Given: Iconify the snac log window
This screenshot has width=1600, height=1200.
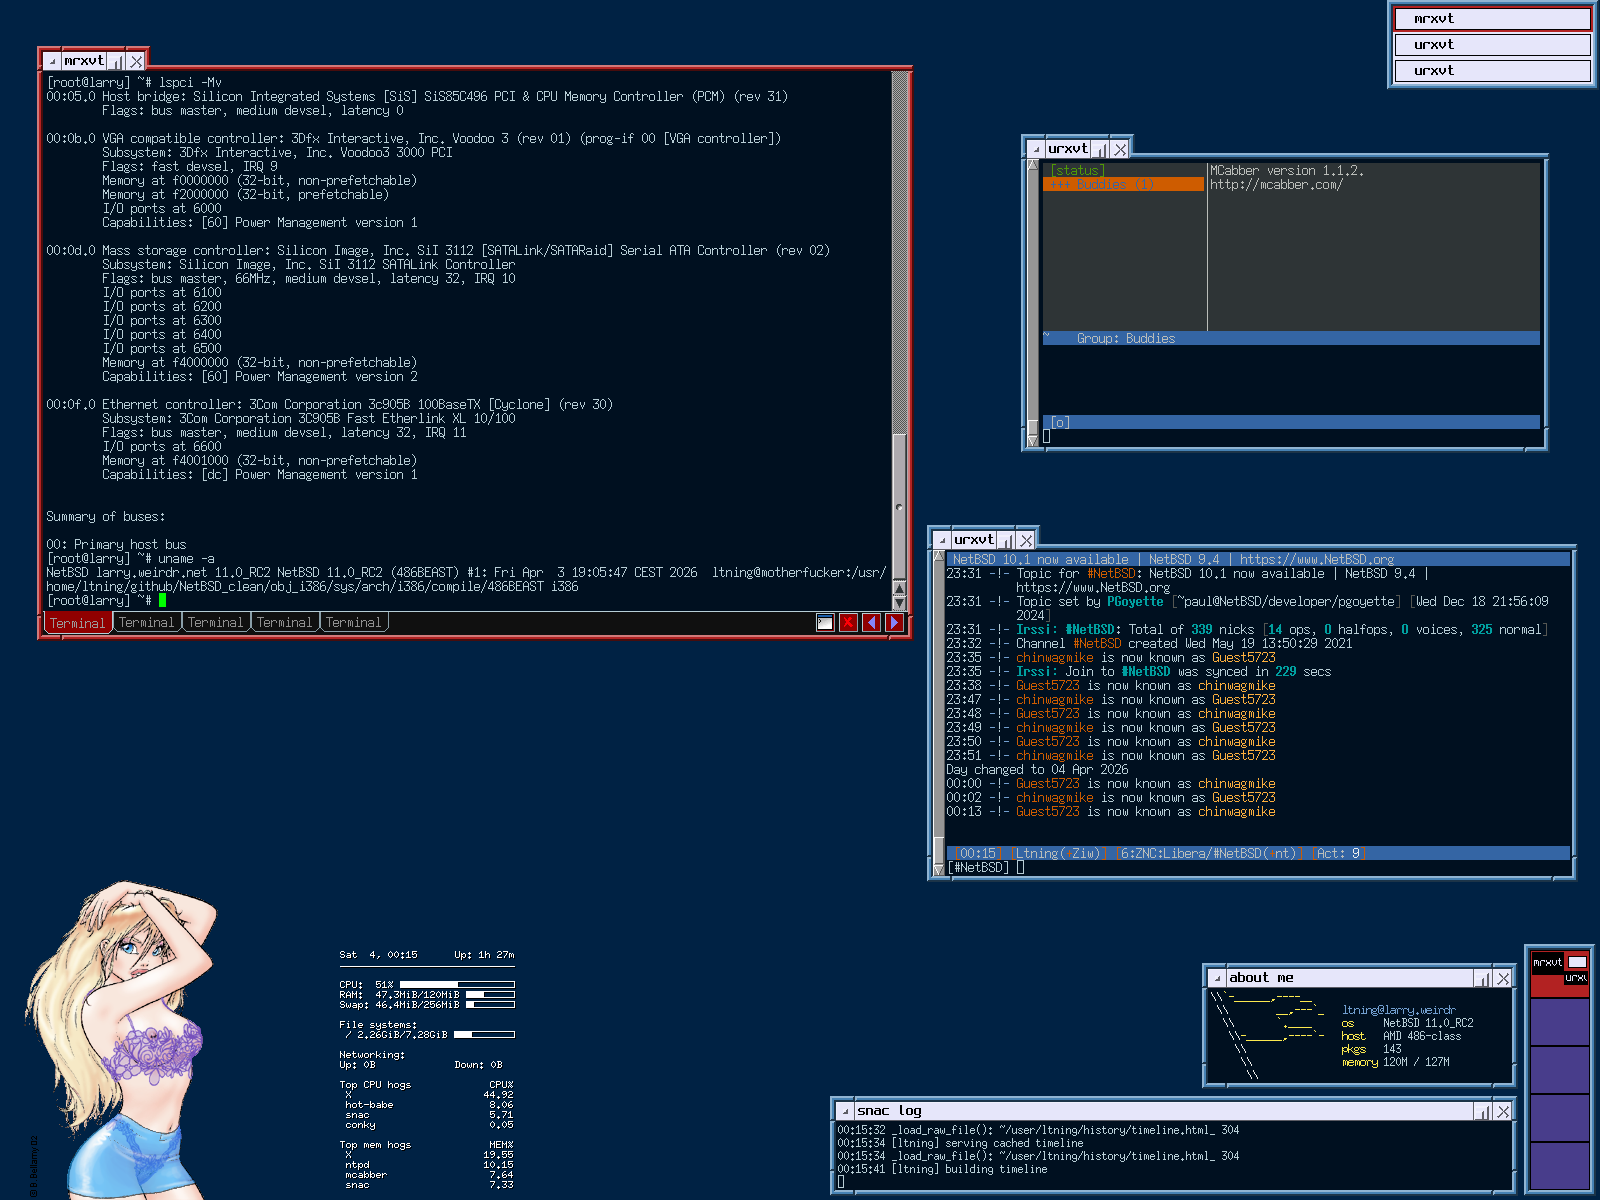Looking at the screenshot, I should [1483, 1112].
